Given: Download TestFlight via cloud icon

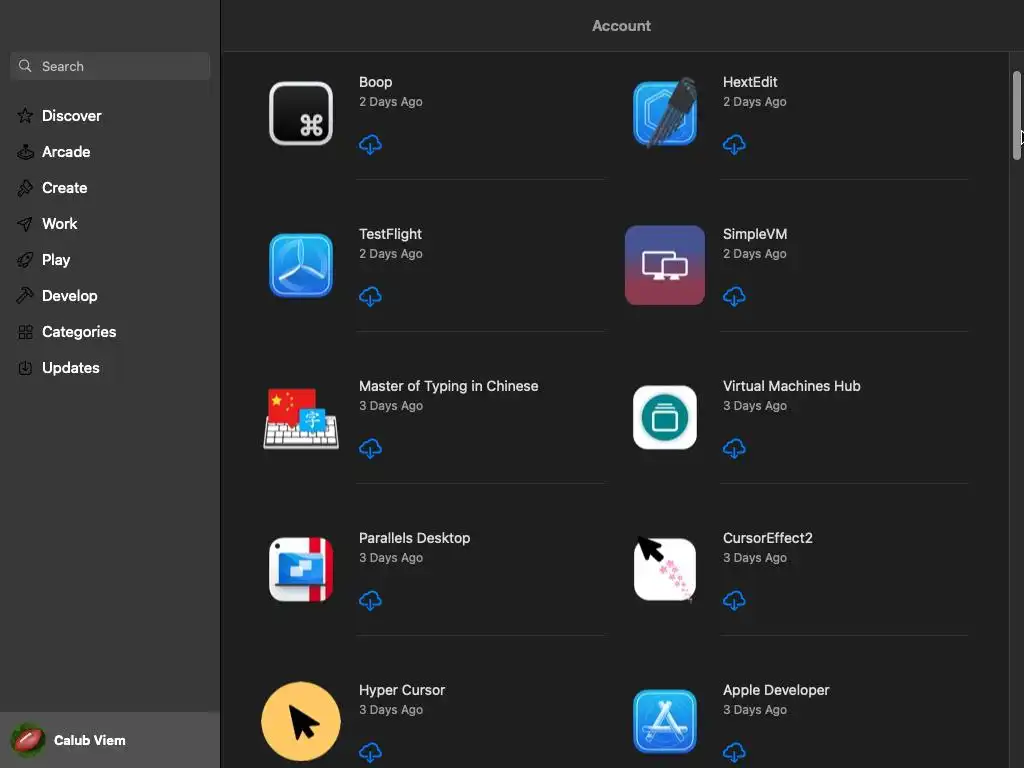Looking at the screenshot, I should (x=370, y=296).
